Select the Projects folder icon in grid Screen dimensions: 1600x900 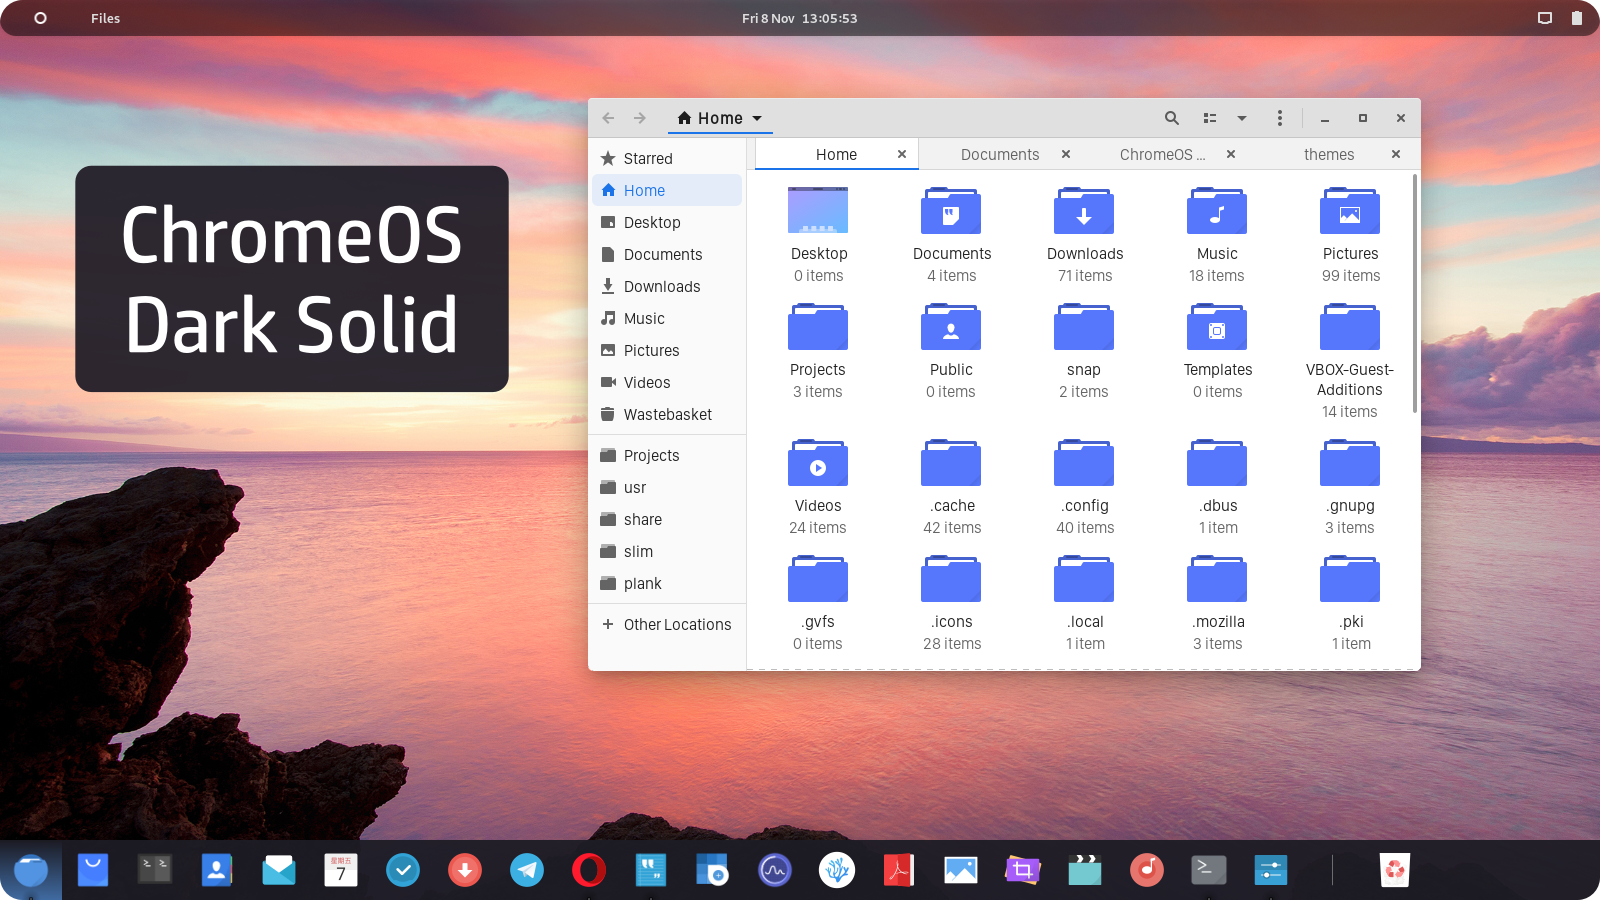tap(818, 327)
